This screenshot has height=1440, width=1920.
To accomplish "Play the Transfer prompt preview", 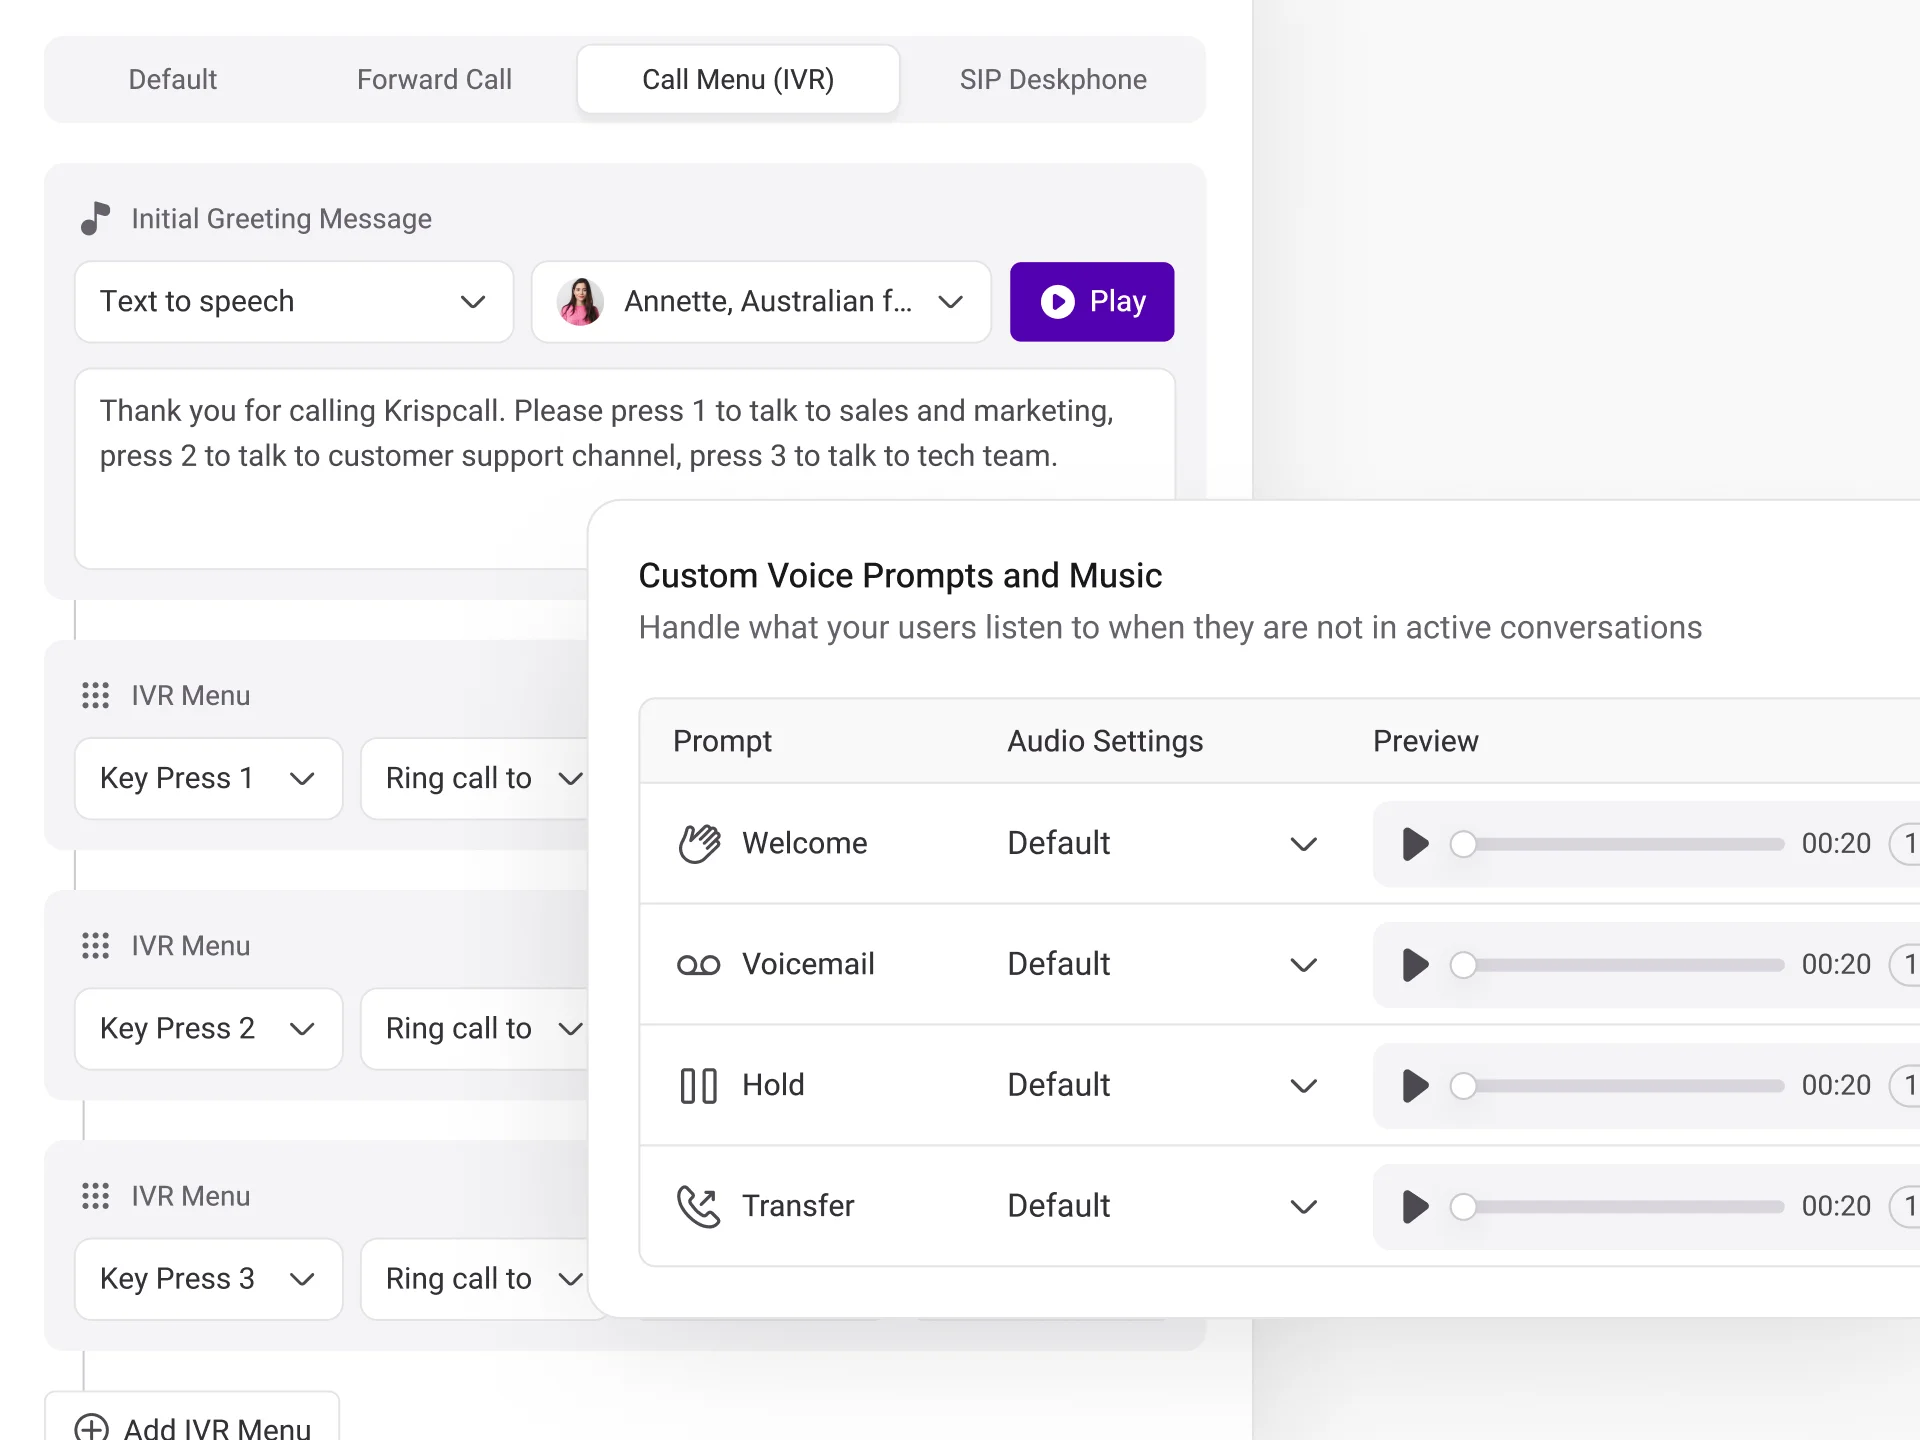I will [1414, 1206].
